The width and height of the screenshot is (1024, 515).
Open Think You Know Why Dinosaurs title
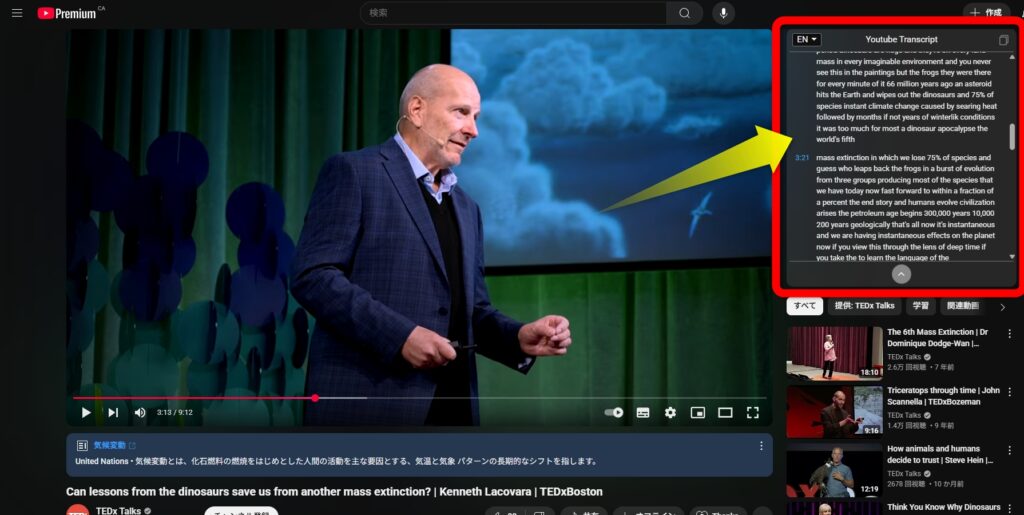943,507
